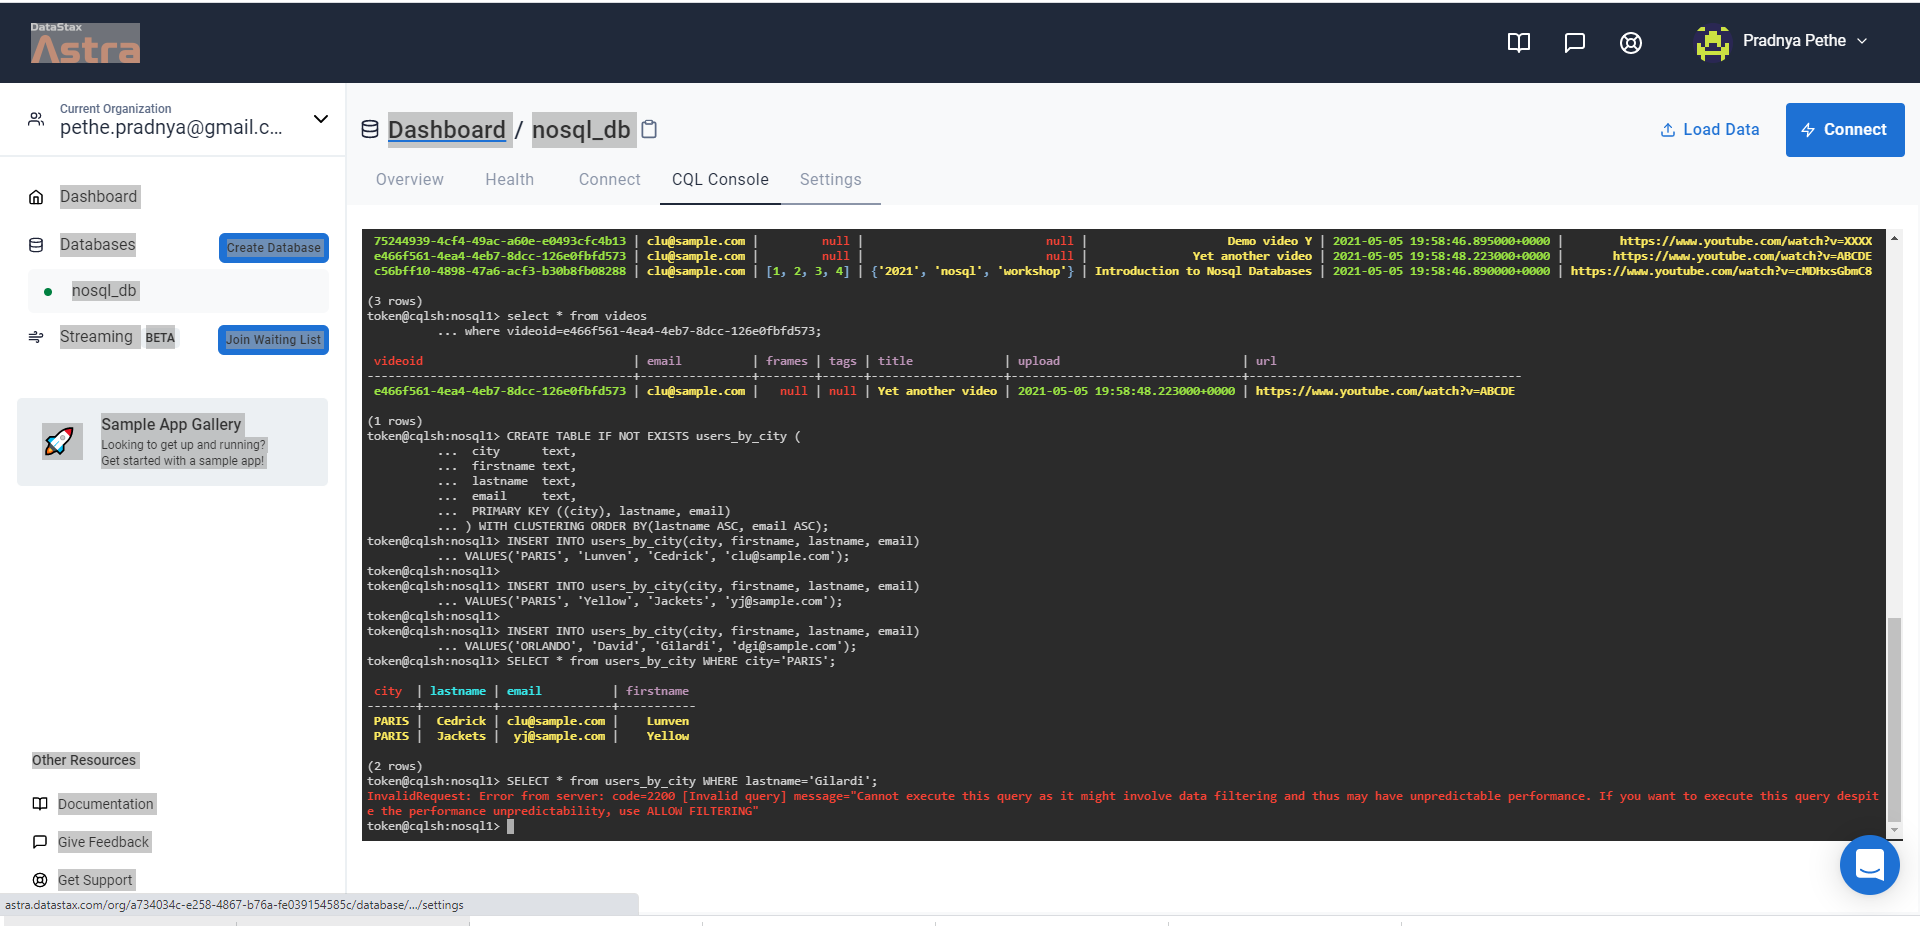Expand the nosql_db entry under Databases
Viewport: 1920px width, 926px height.
(x=104, y=290)
